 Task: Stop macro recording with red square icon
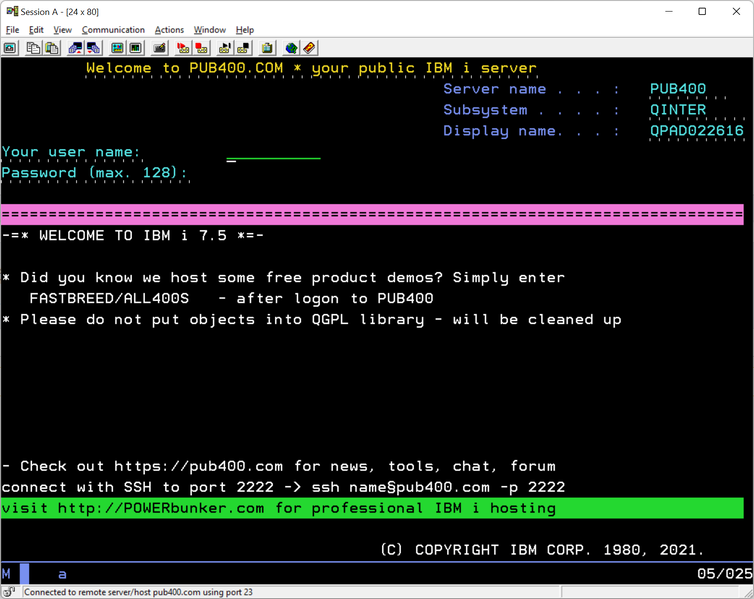201,48
